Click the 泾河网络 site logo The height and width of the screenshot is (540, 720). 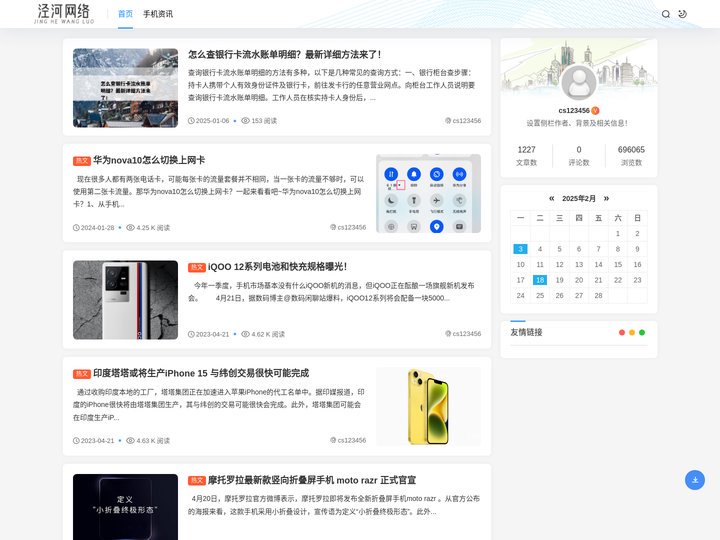[64, 14]
